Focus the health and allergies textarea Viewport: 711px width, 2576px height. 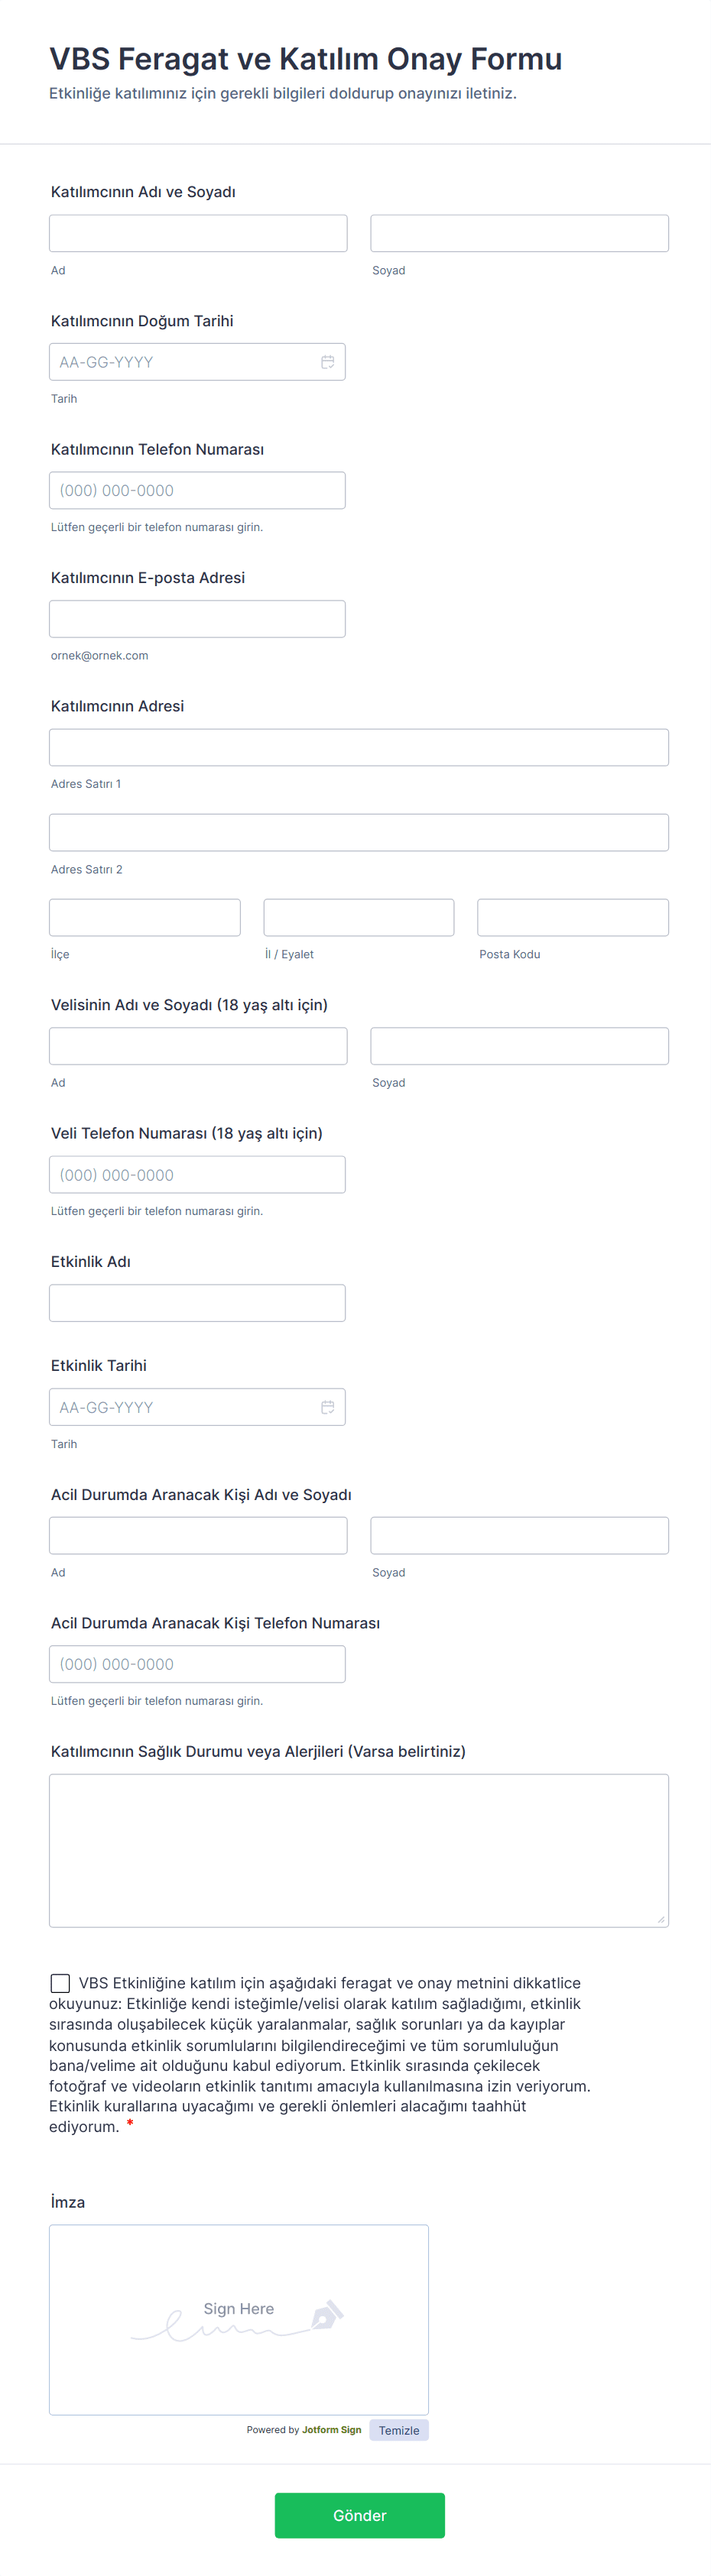tap(358, 1850)
